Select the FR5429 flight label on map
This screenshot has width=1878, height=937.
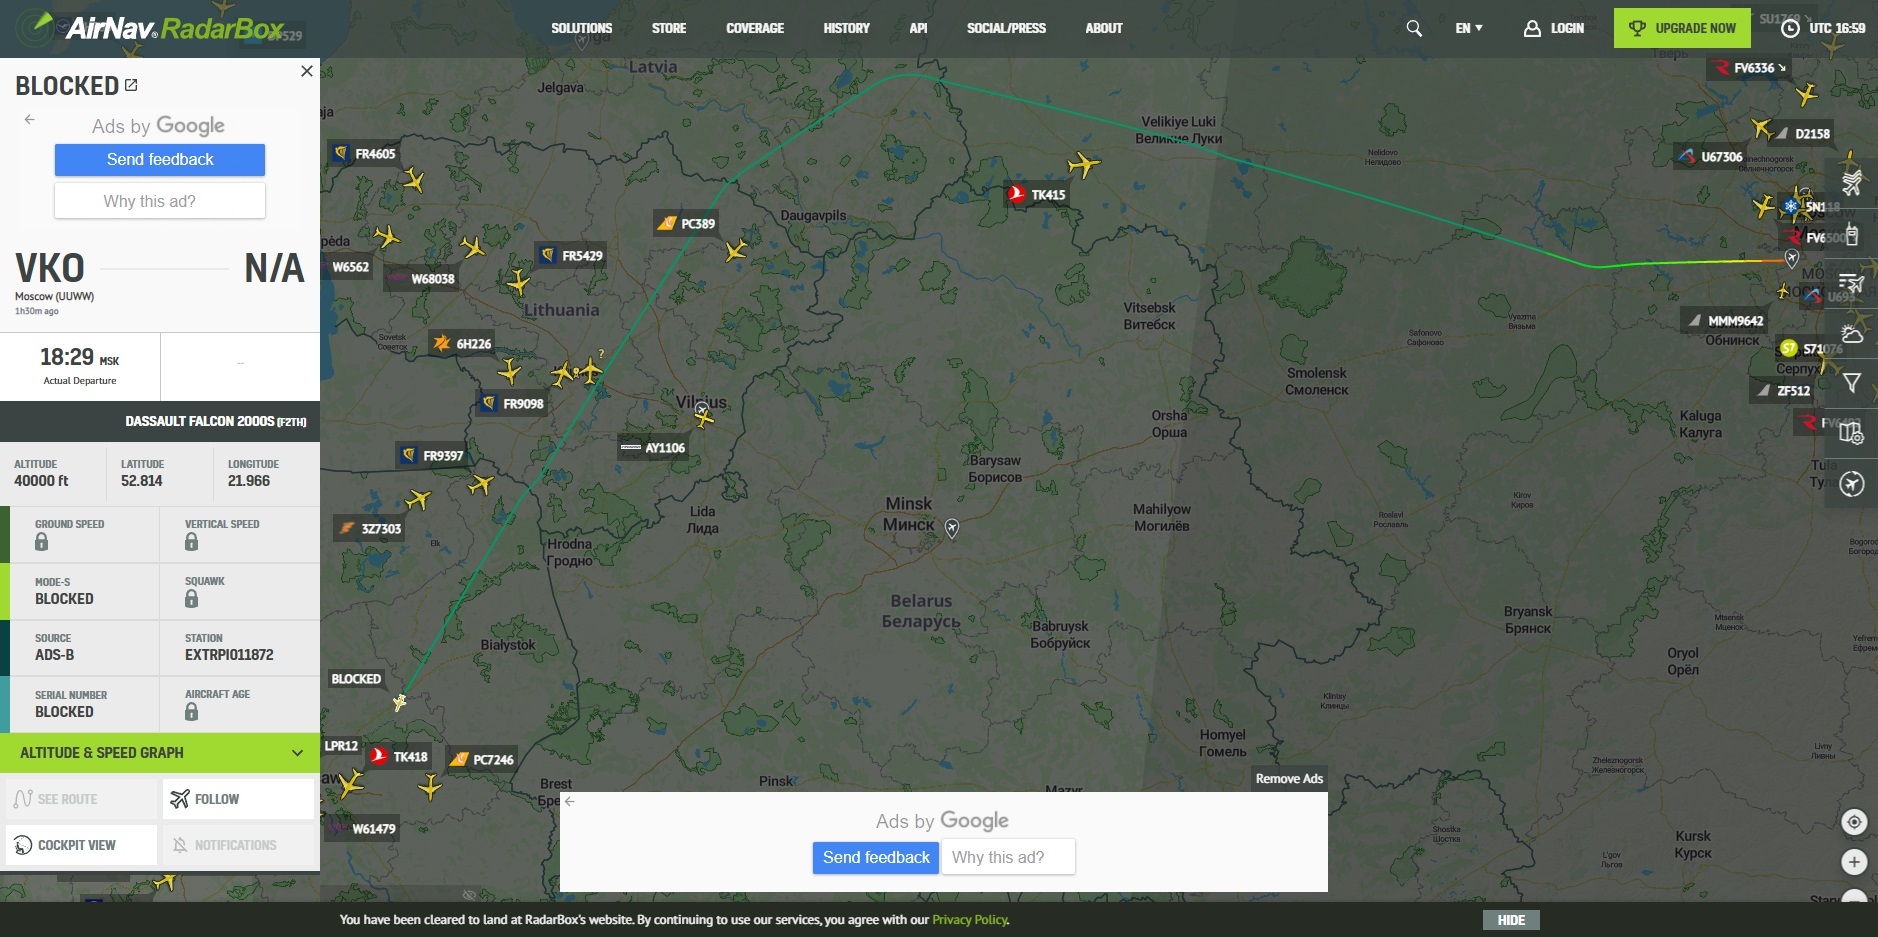(x=572, y=255)
